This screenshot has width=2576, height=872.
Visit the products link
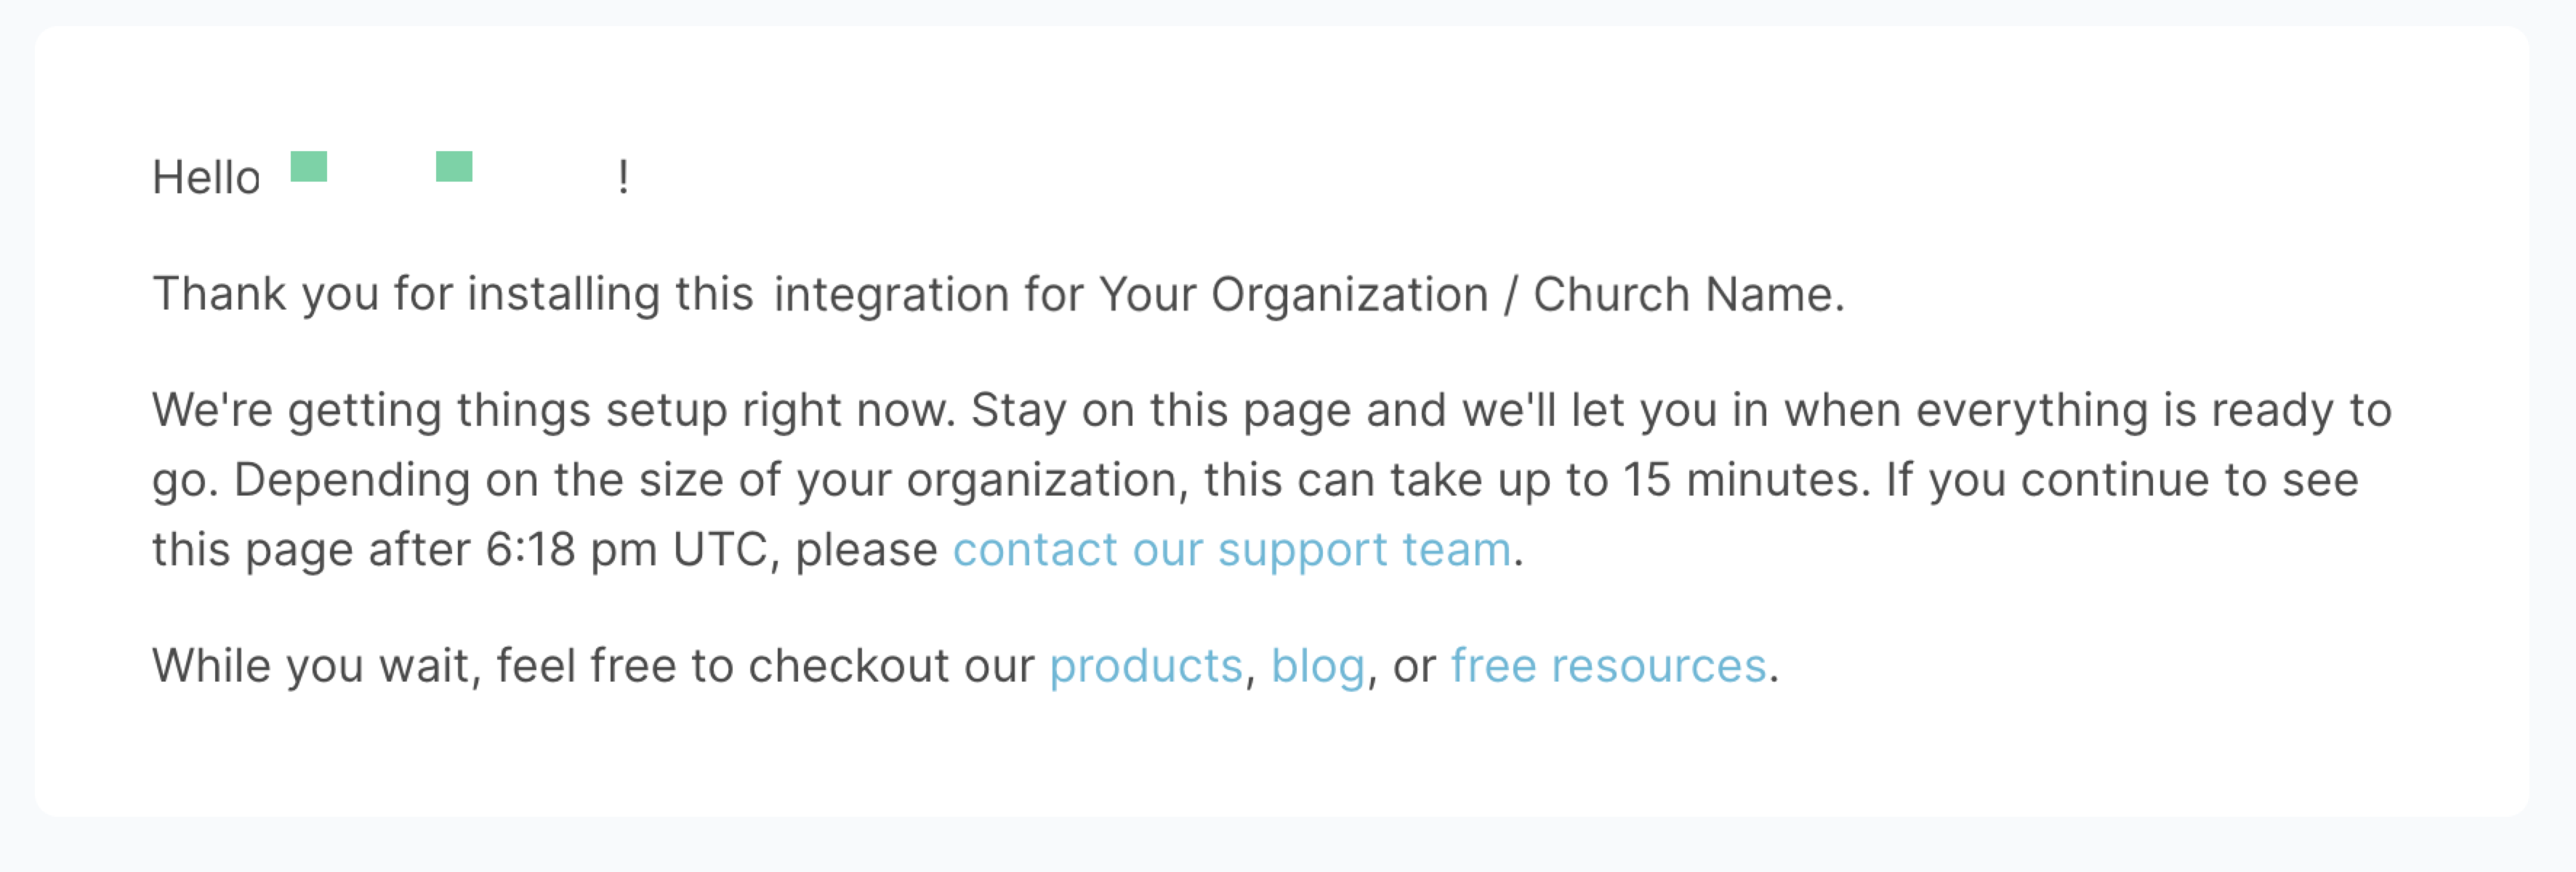pos(1145,666)
